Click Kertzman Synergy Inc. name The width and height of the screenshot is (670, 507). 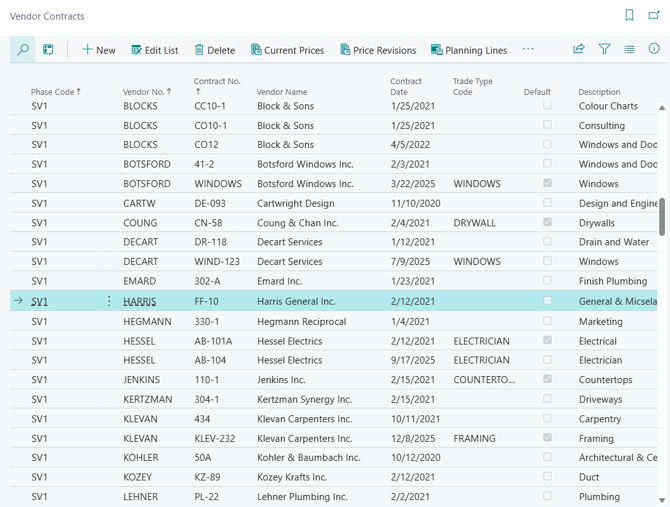tap(305, 399)
